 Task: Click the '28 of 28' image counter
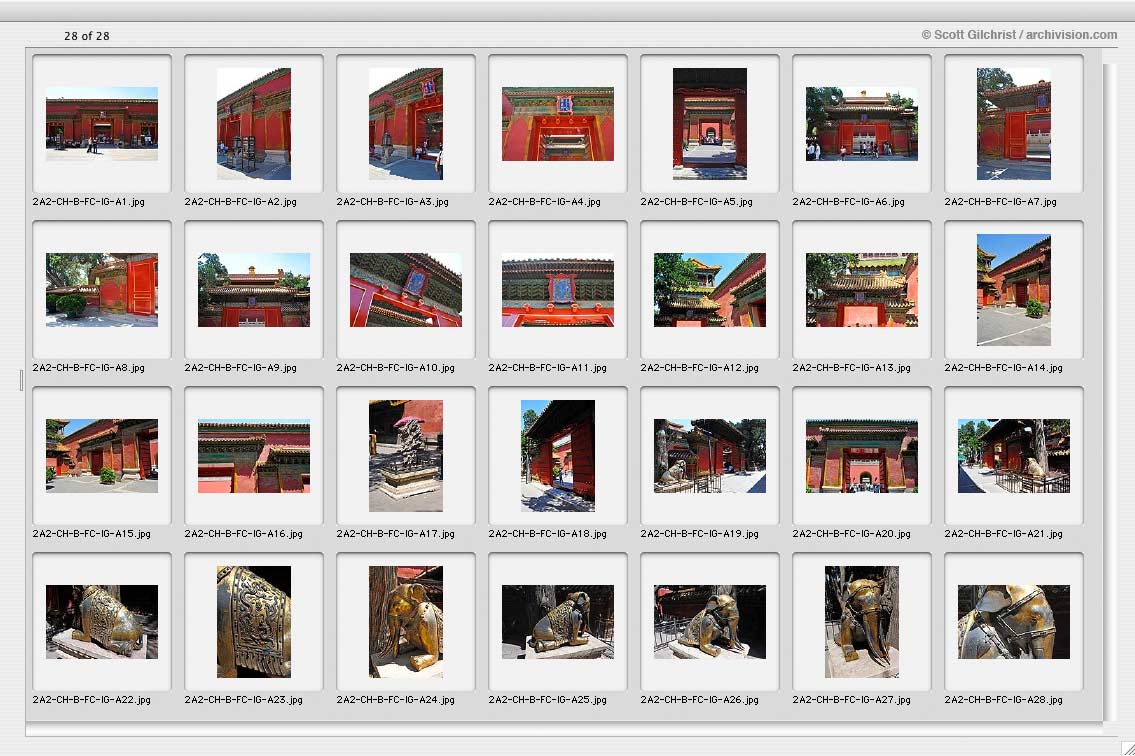point(87,35)
